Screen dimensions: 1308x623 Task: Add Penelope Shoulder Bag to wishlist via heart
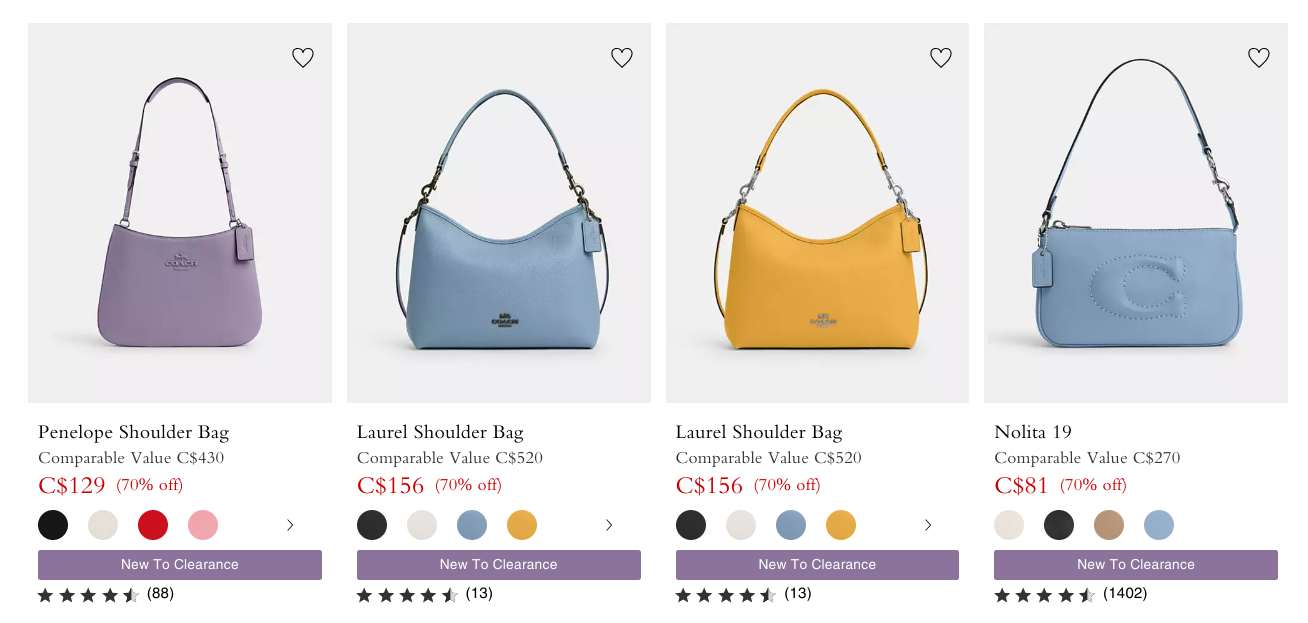(x=303, y=57)
